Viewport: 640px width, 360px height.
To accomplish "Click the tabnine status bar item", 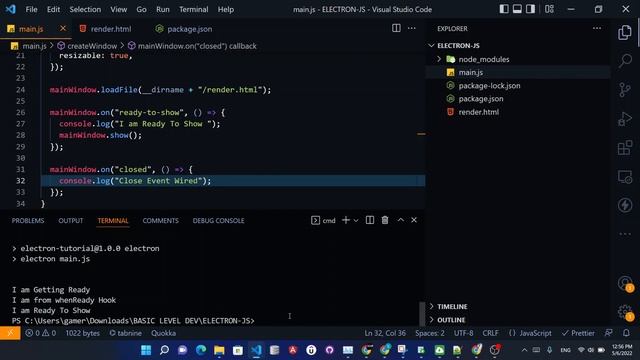I will [x=125, y=333].
